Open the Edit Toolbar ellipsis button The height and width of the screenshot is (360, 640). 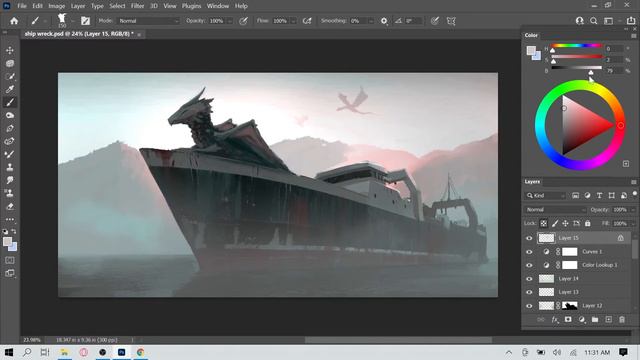[x=10, y=220]
